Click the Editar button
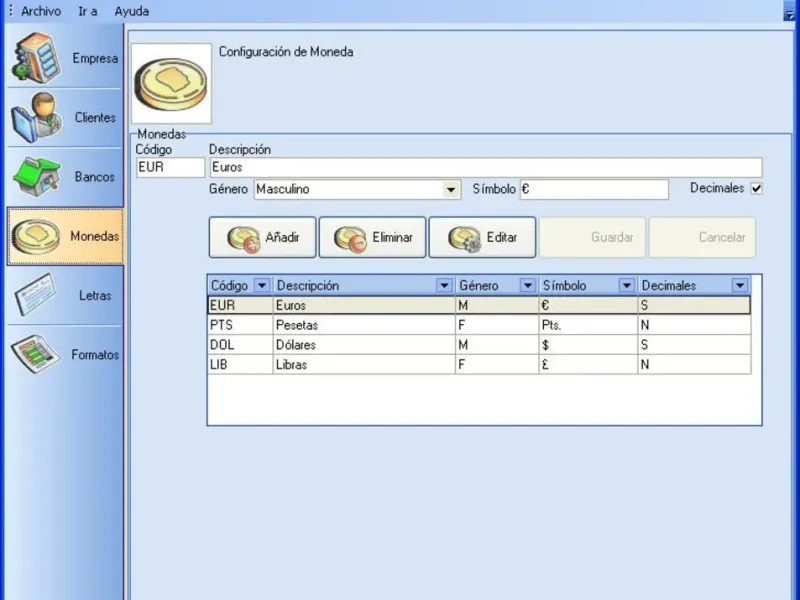 click(482, 237)
